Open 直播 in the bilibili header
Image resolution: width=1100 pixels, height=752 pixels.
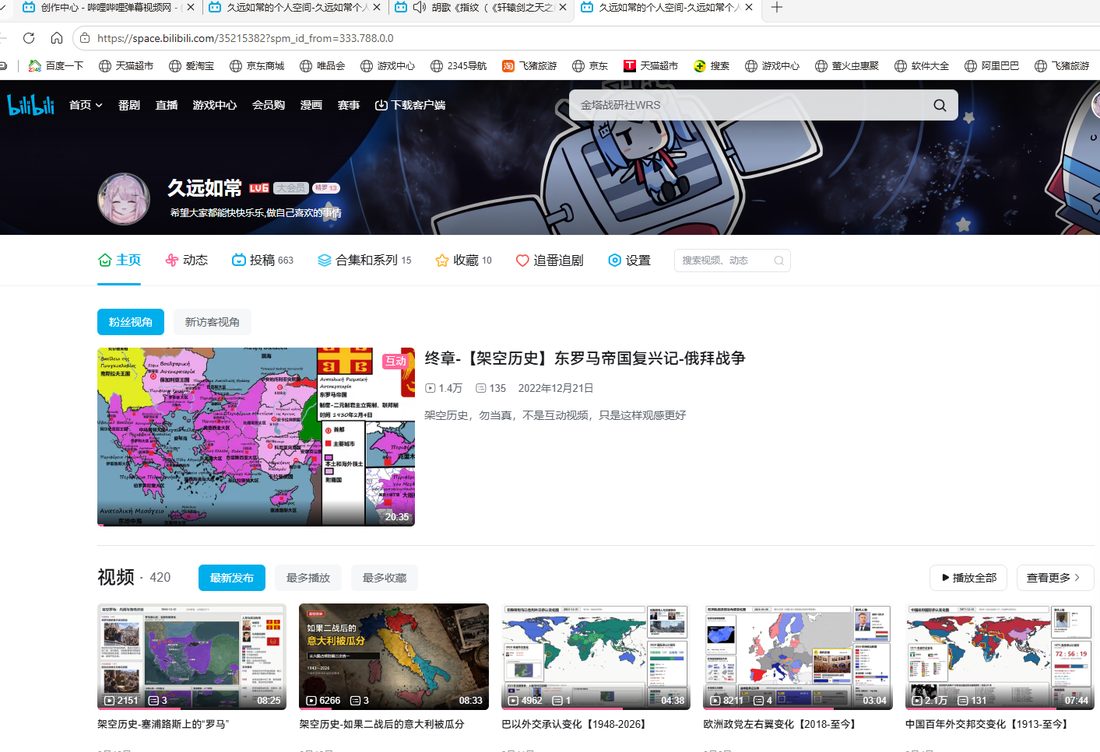coord(166,105)
